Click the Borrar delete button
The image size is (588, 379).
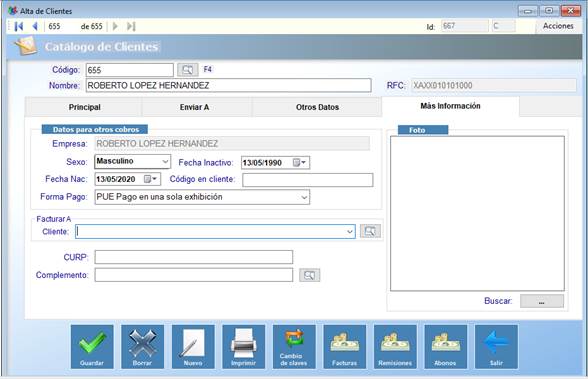click(142, 347)
